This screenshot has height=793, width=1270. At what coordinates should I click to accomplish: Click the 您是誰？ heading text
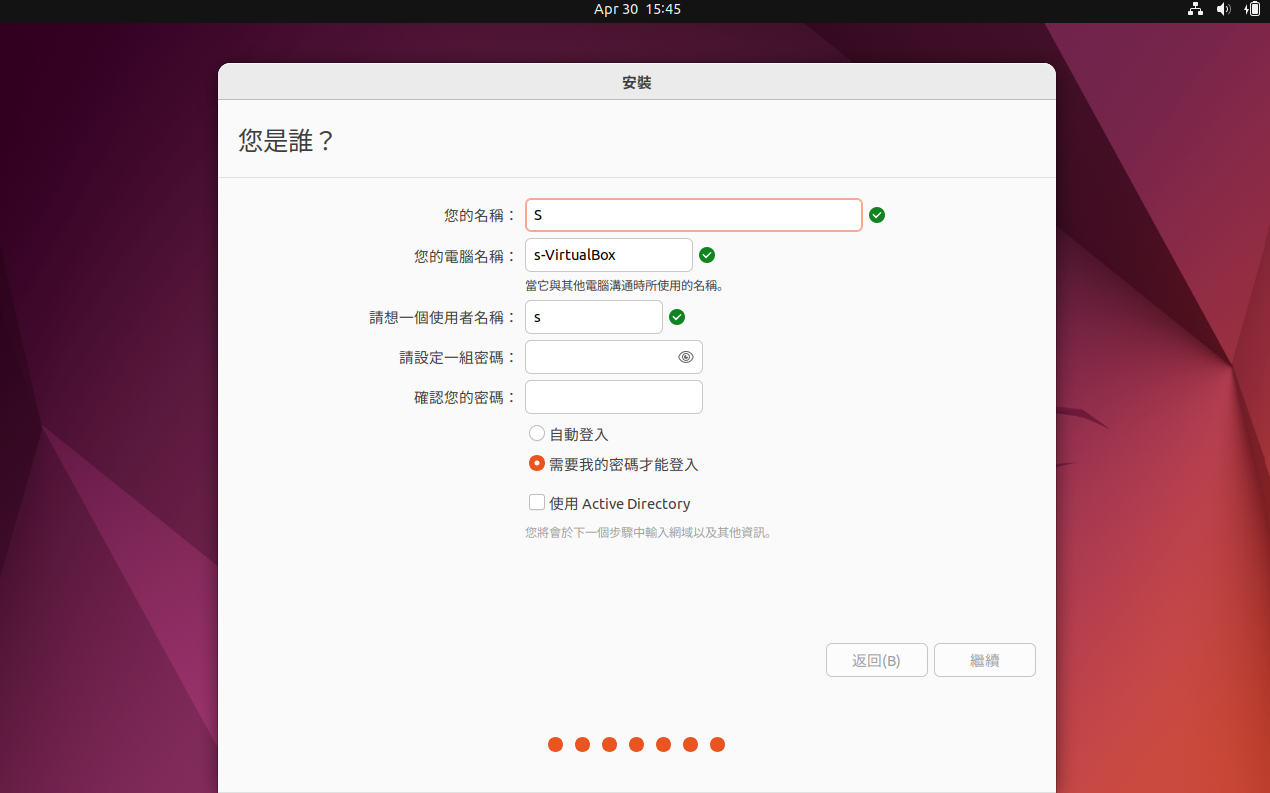pos(286,140)
